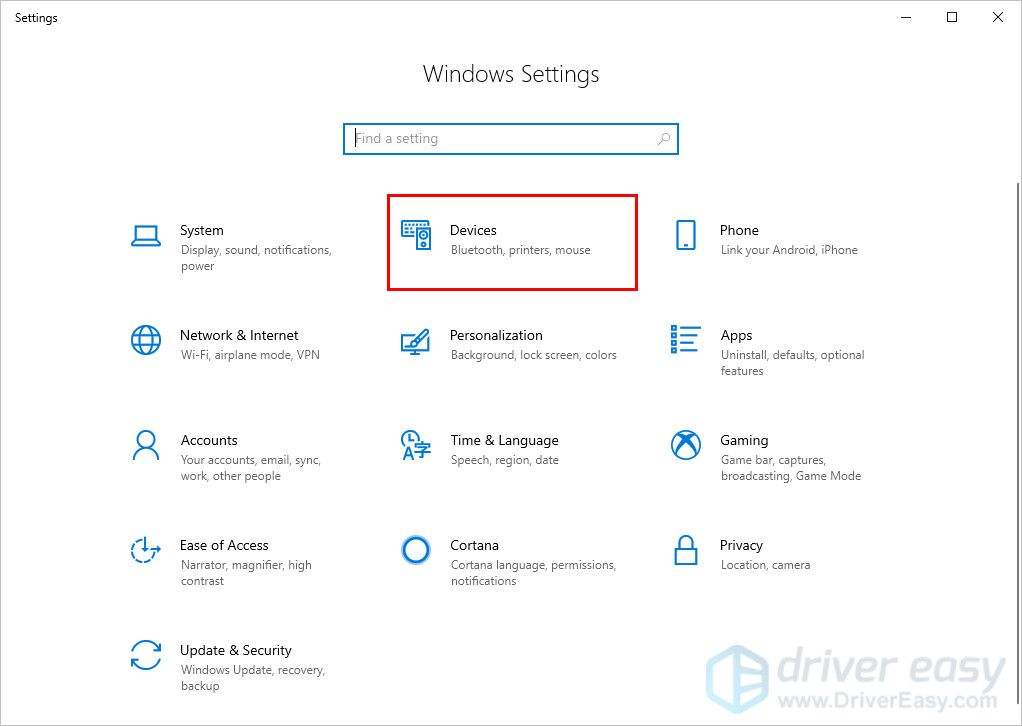Open Accounts person icon

[146, 445]
